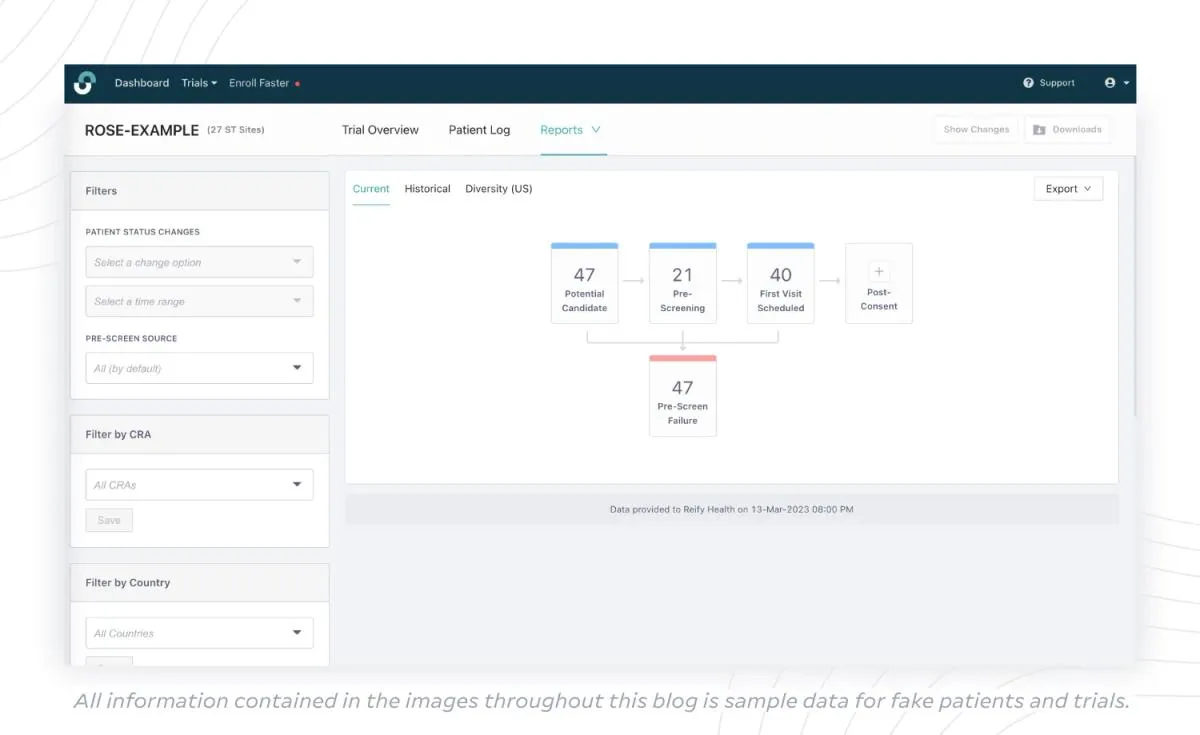Viewport: 1200px width, 735px height.
Task: Open the 'All Countries' dropdown
Action: pyautogui.click(x=199, y=633)
